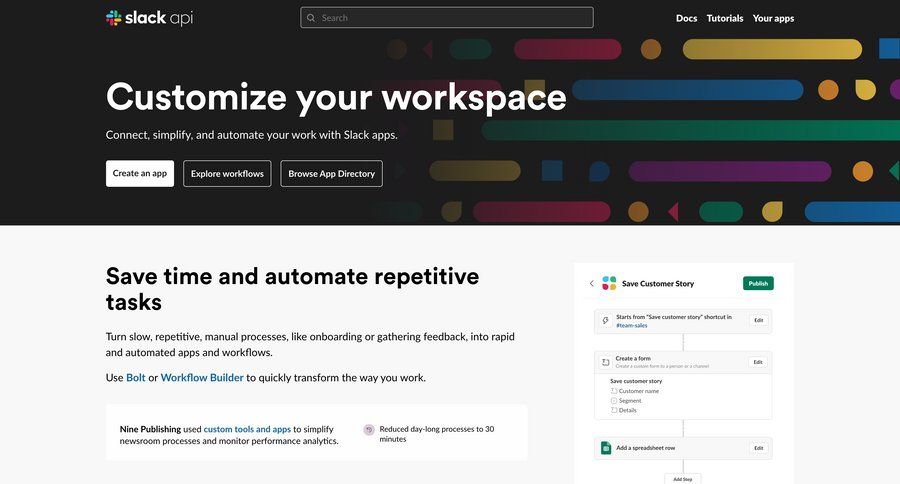Screen dimensions: 900x484
Task: Click the shortcut lightning icon in first step
Action: pyautogui.click(x=605, y=321)
